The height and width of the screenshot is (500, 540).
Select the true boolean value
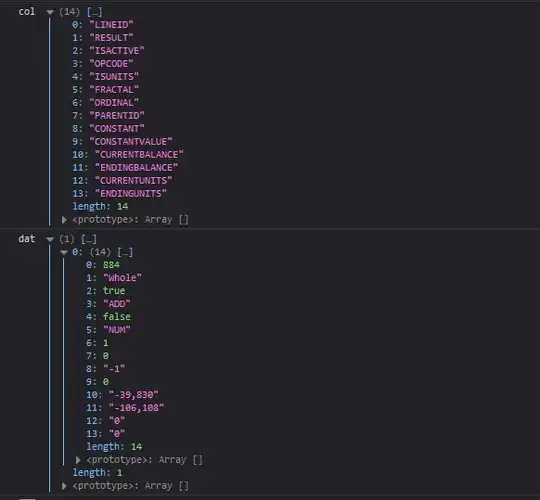(x=114, y=291)
